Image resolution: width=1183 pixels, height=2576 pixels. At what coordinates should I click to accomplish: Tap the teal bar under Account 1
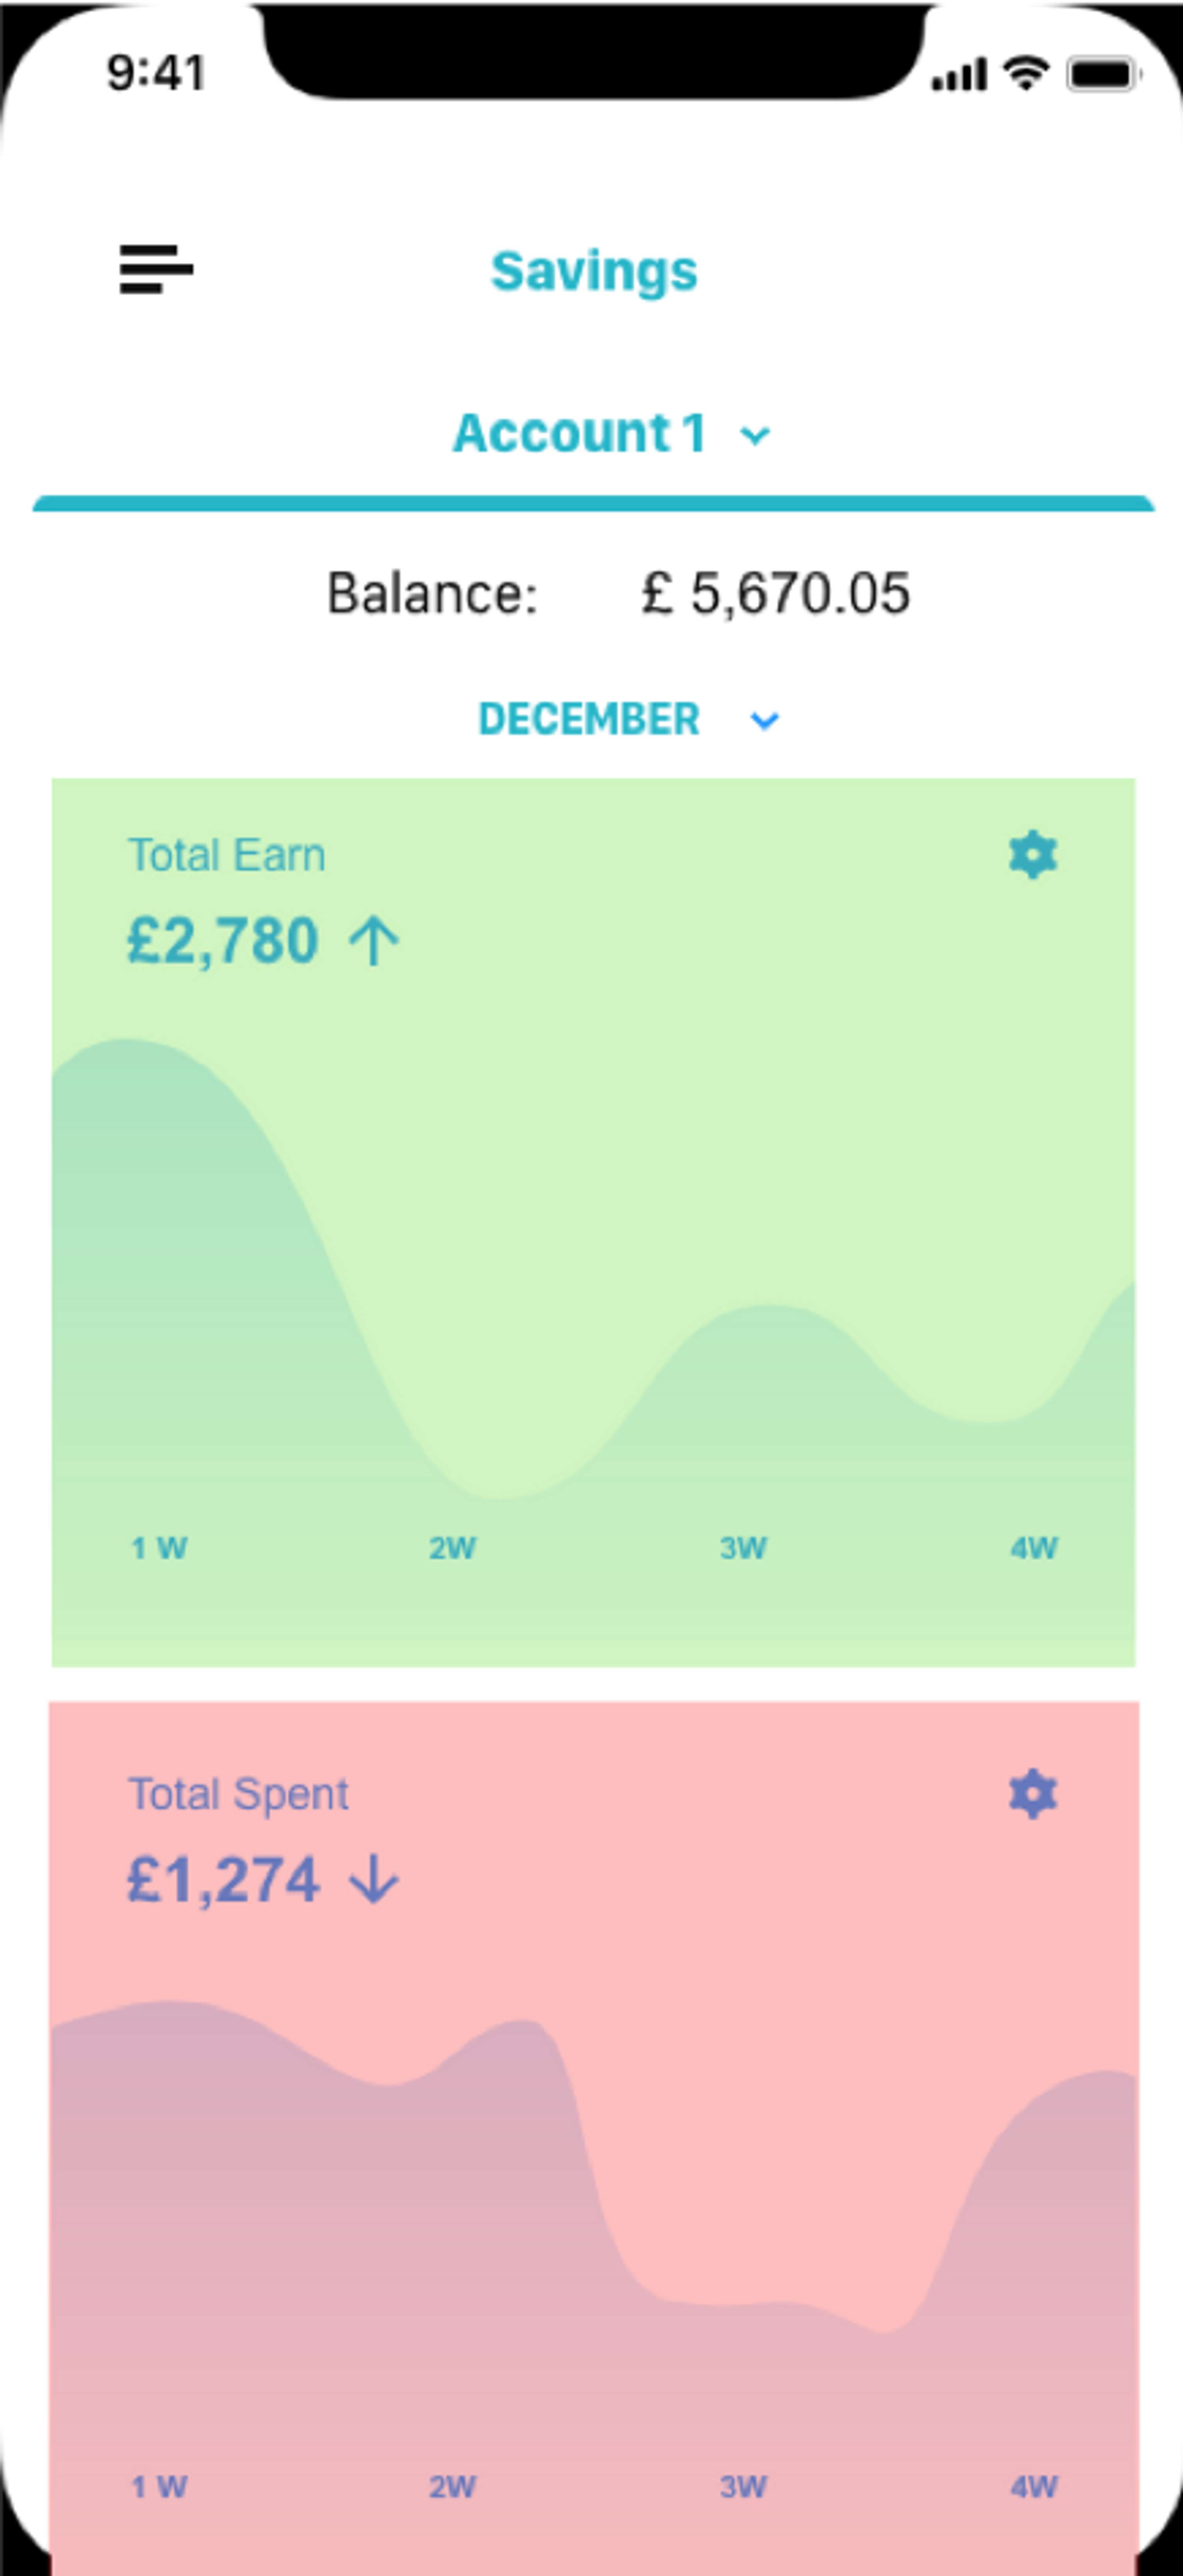pos(594,503)
